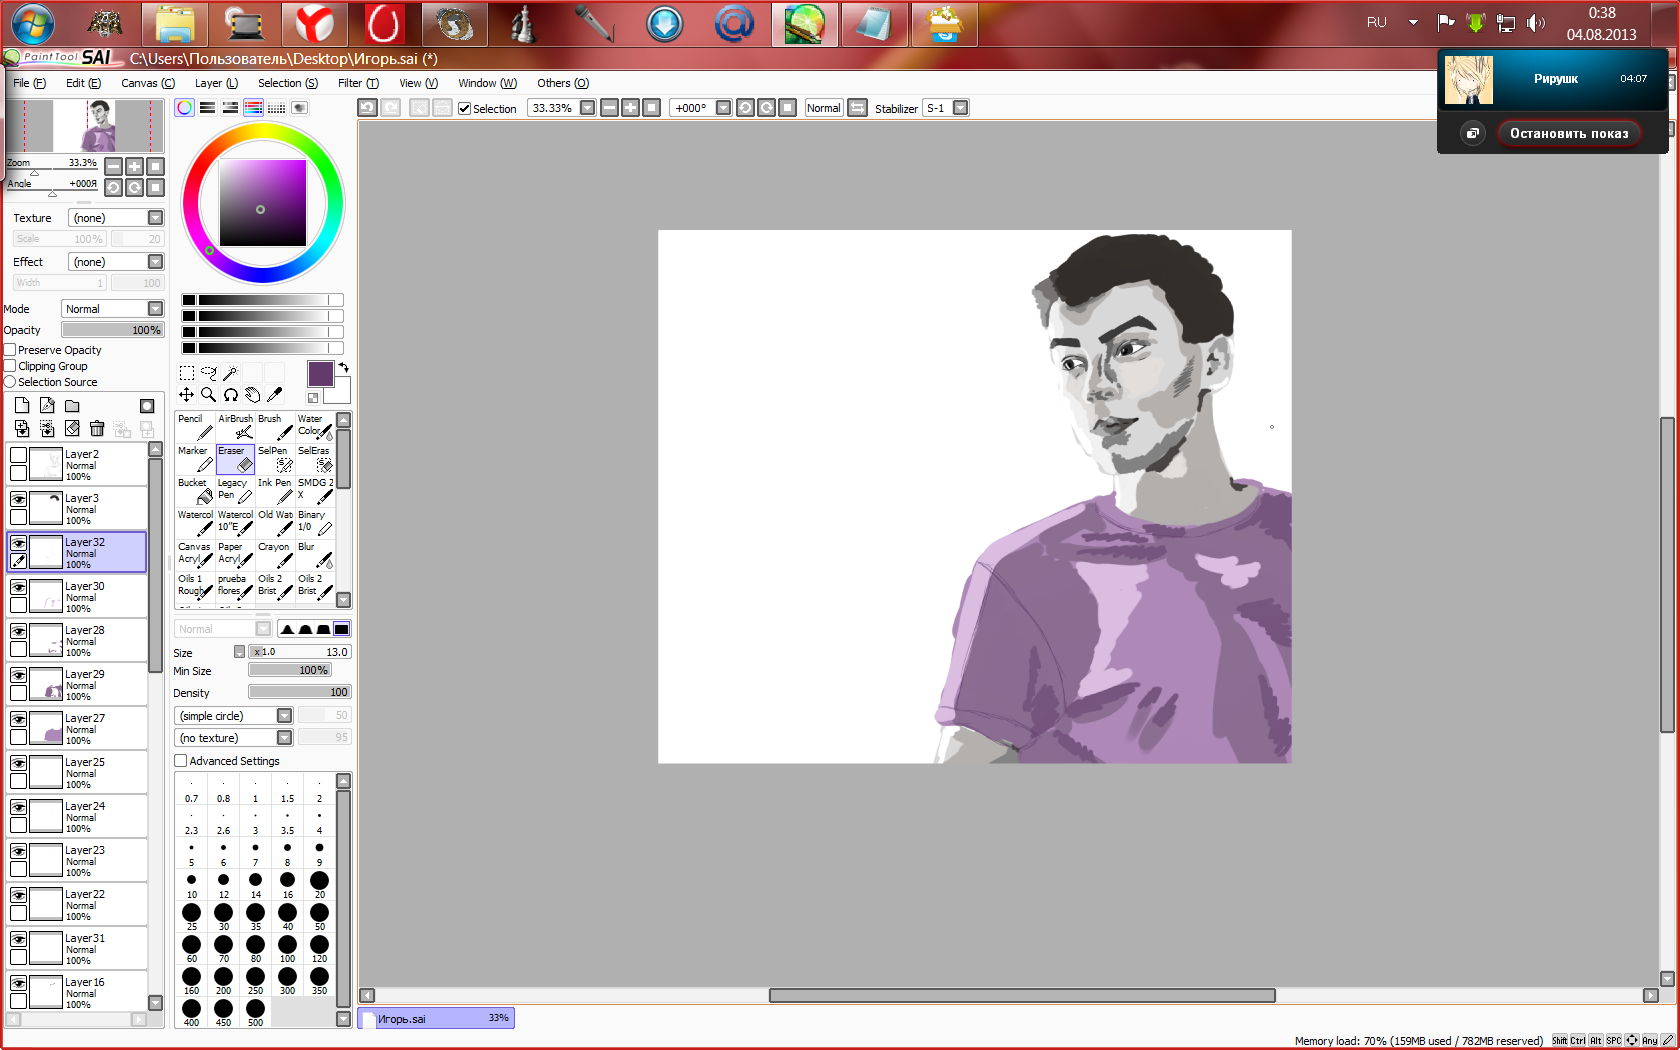Select the zoom magnifier tool
This screenshot has height=1050, width=1680.
tap(209, 395)
